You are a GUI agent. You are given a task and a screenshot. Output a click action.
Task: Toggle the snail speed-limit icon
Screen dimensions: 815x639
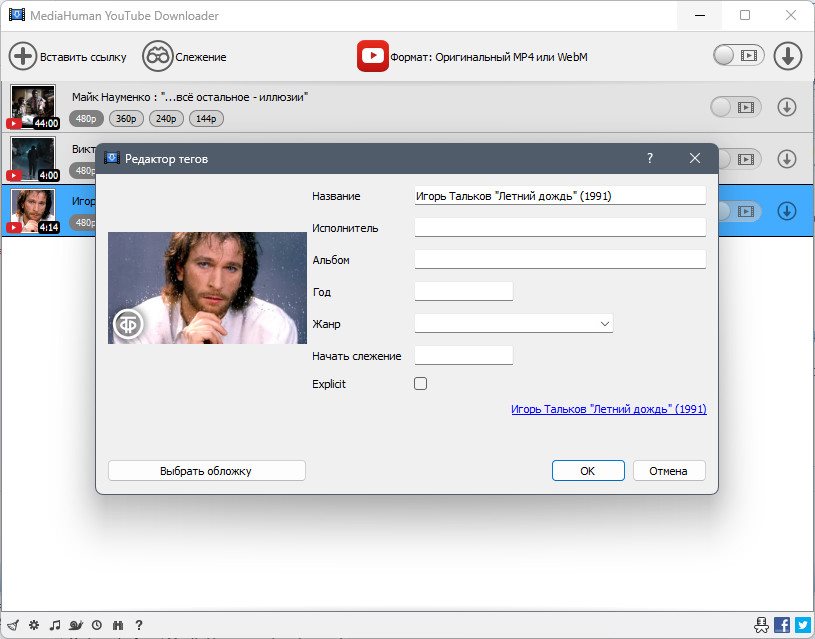coord(76,625)
